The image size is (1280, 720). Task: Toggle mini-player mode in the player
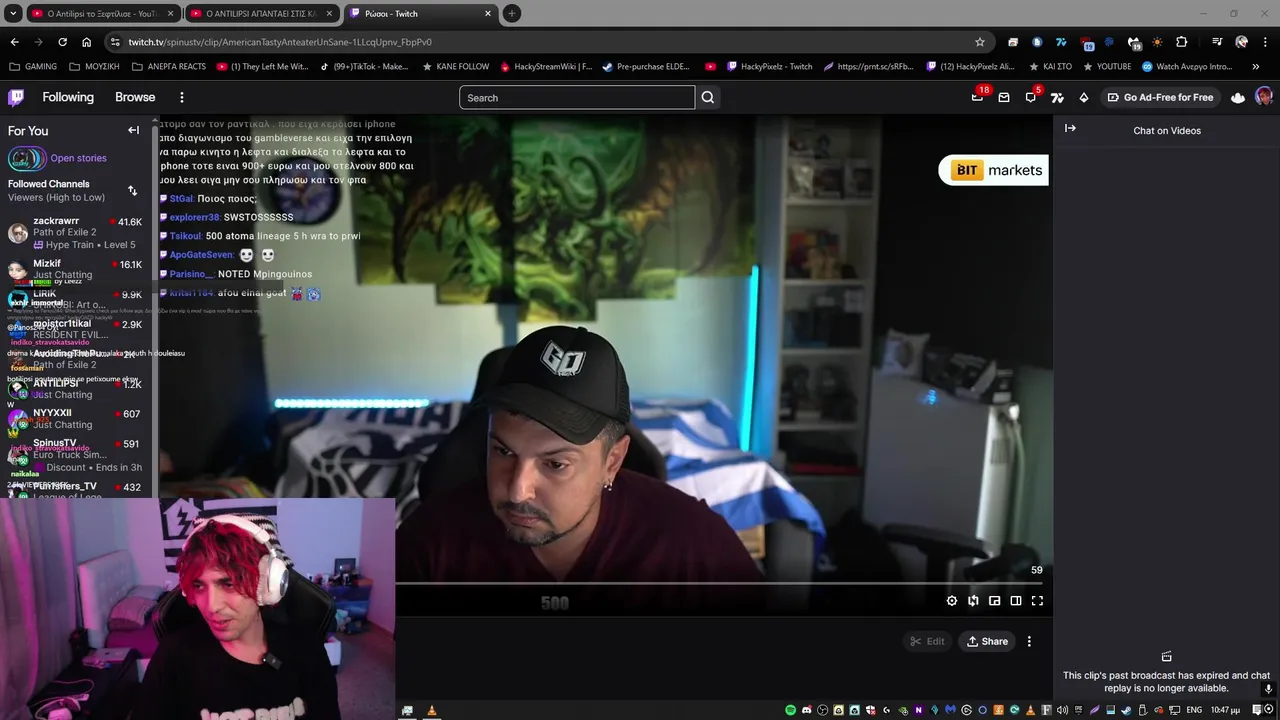coord(995,601)
